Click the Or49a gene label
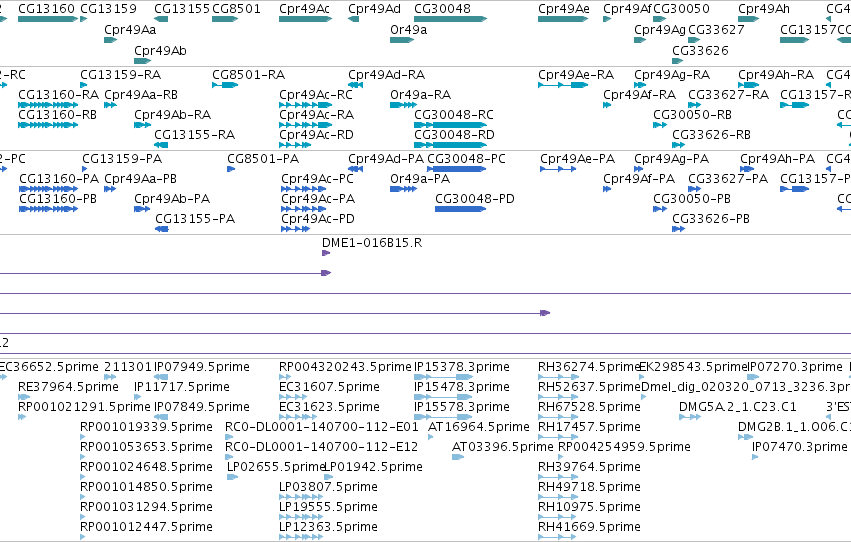851x542 pixels. point(408,30)
